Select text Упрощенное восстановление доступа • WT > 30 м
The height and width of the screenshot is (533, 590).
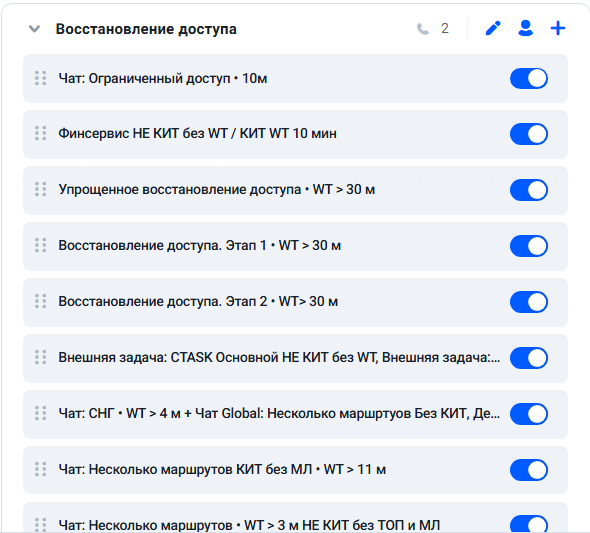point(217,190)
